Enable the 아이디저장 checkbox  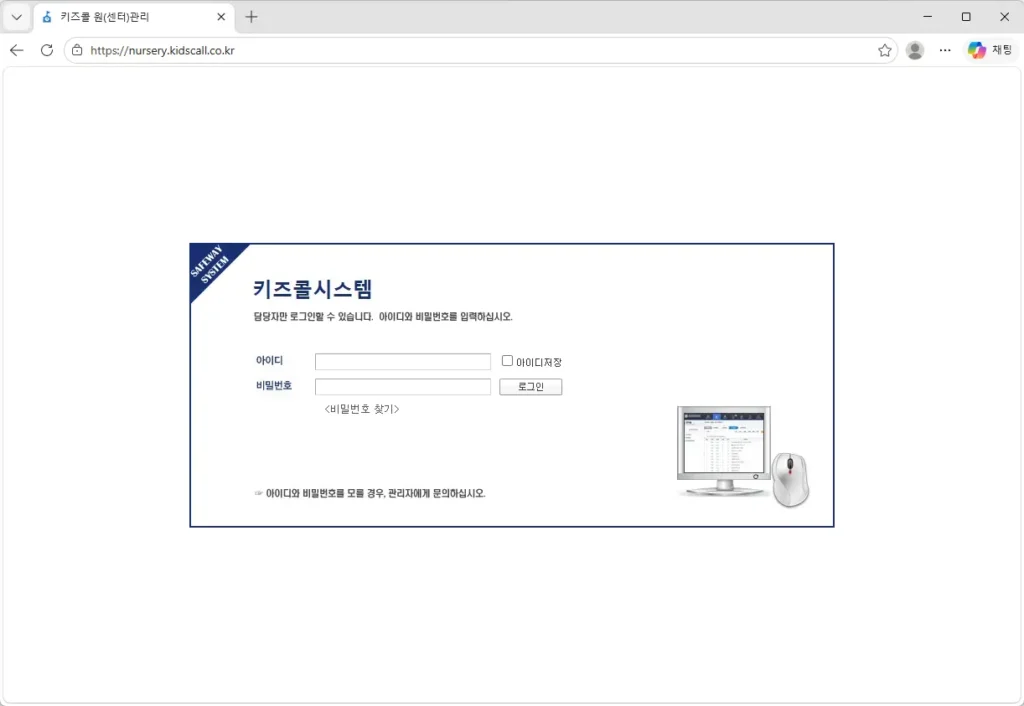(x=507, y=360)
